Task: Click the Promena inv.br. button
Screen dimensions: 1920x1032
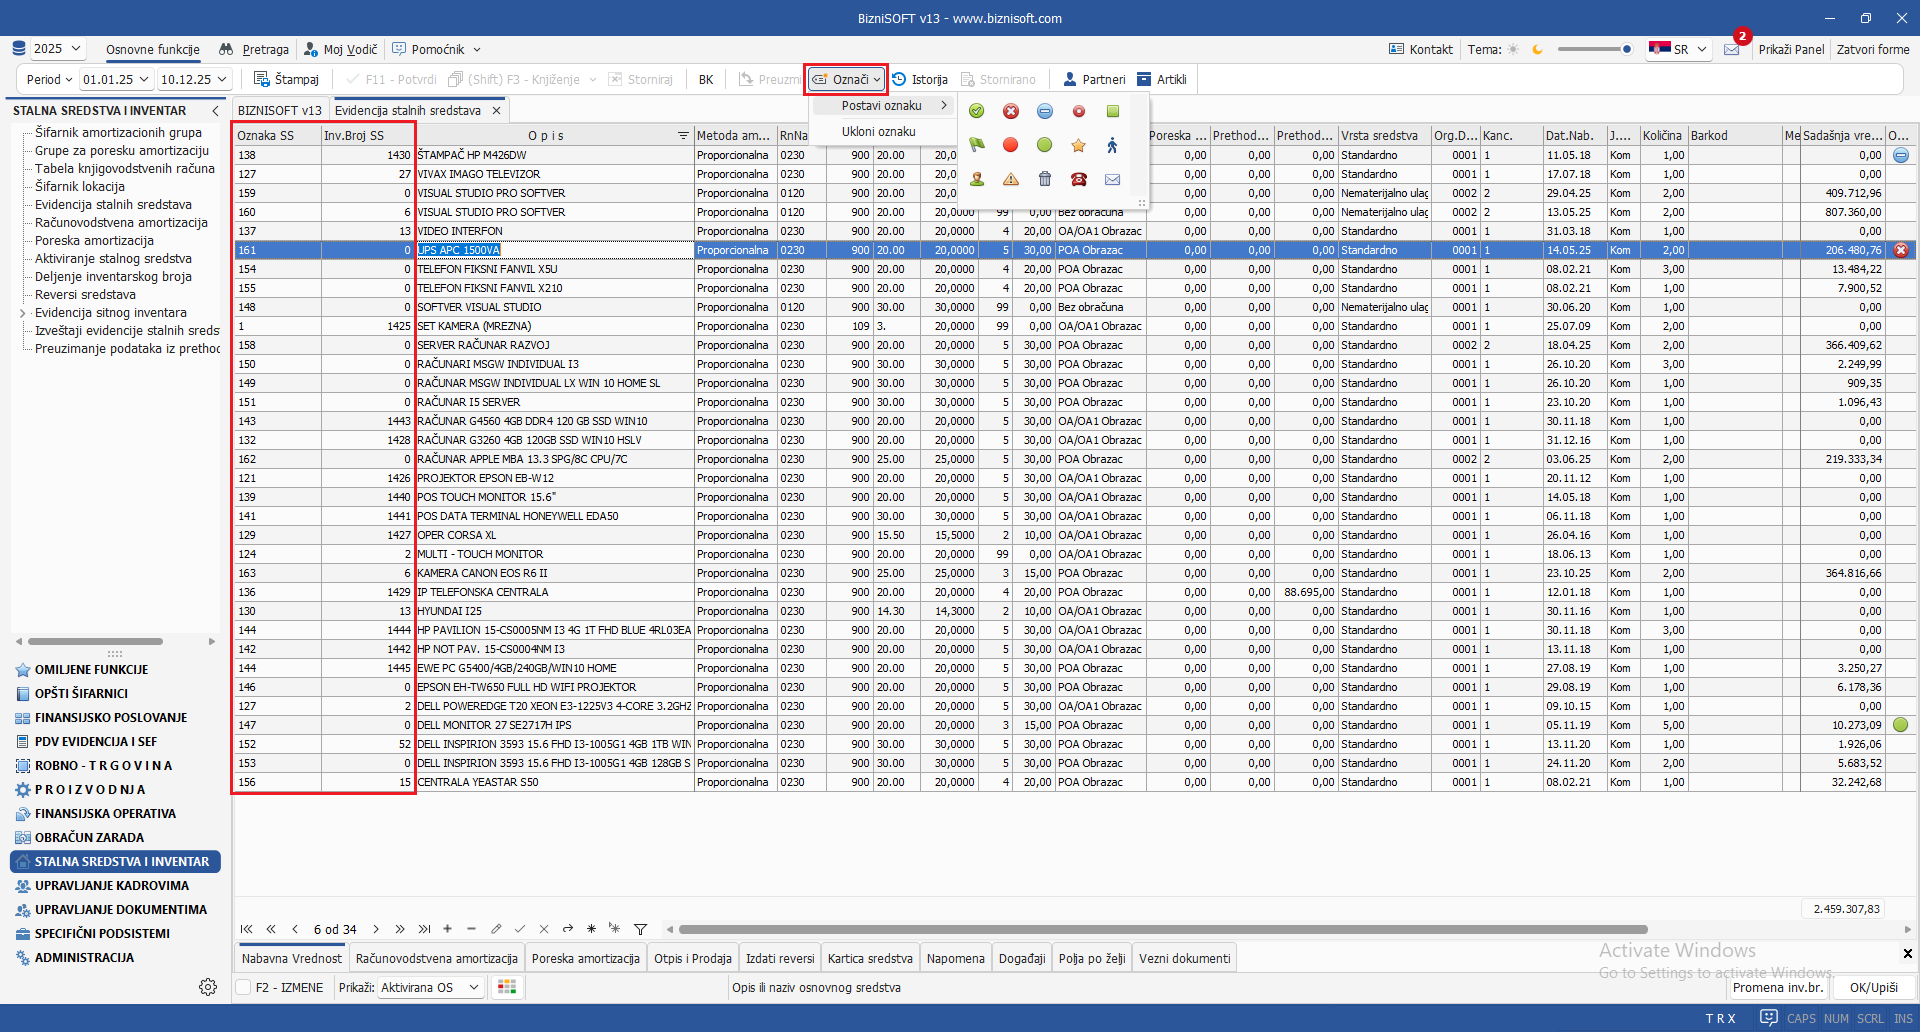Action: coord(1778,988)
